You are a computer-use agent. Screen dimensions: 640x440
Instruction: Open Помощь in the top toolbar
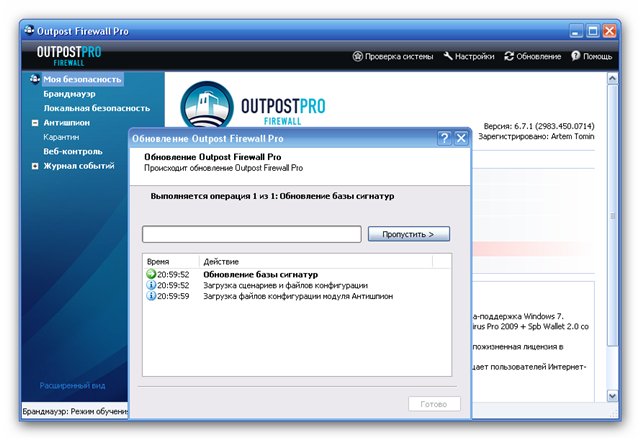click(x=591, y=56)
